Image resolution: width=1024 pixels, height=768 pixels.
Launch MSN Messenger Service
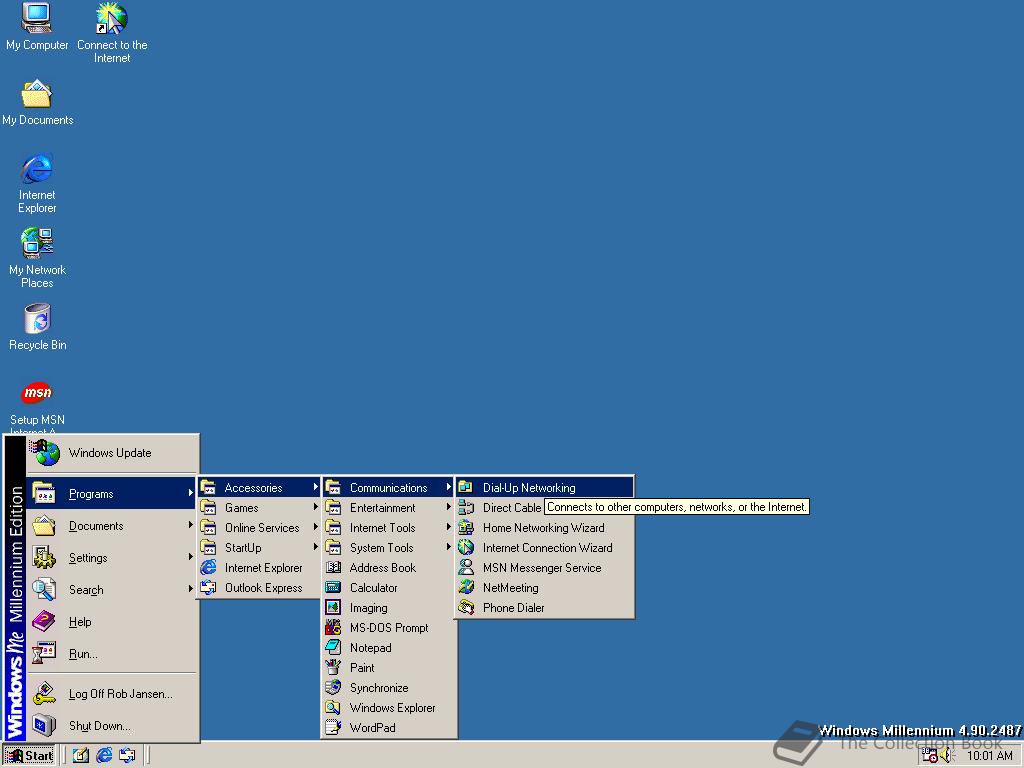[x=545, y=568]
